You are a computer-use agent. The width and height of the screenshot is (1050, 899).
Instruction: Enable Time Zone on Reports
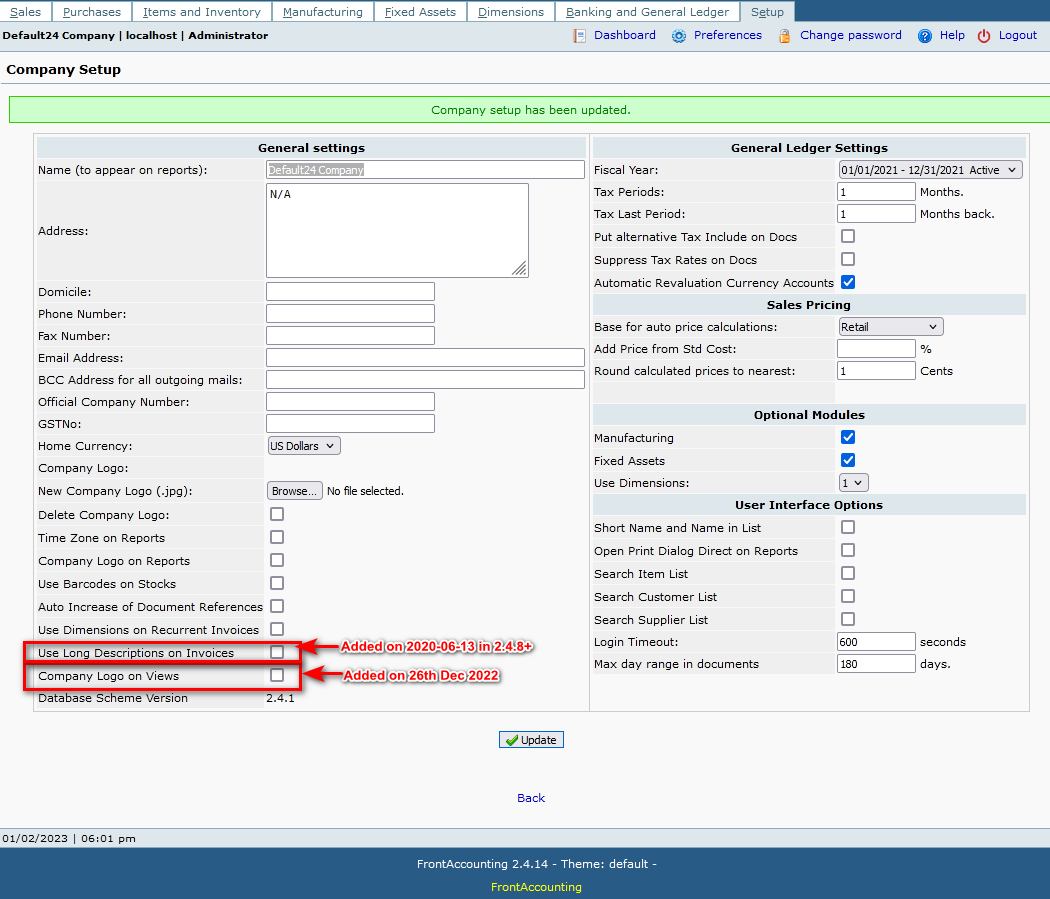[x=277, y=537]
